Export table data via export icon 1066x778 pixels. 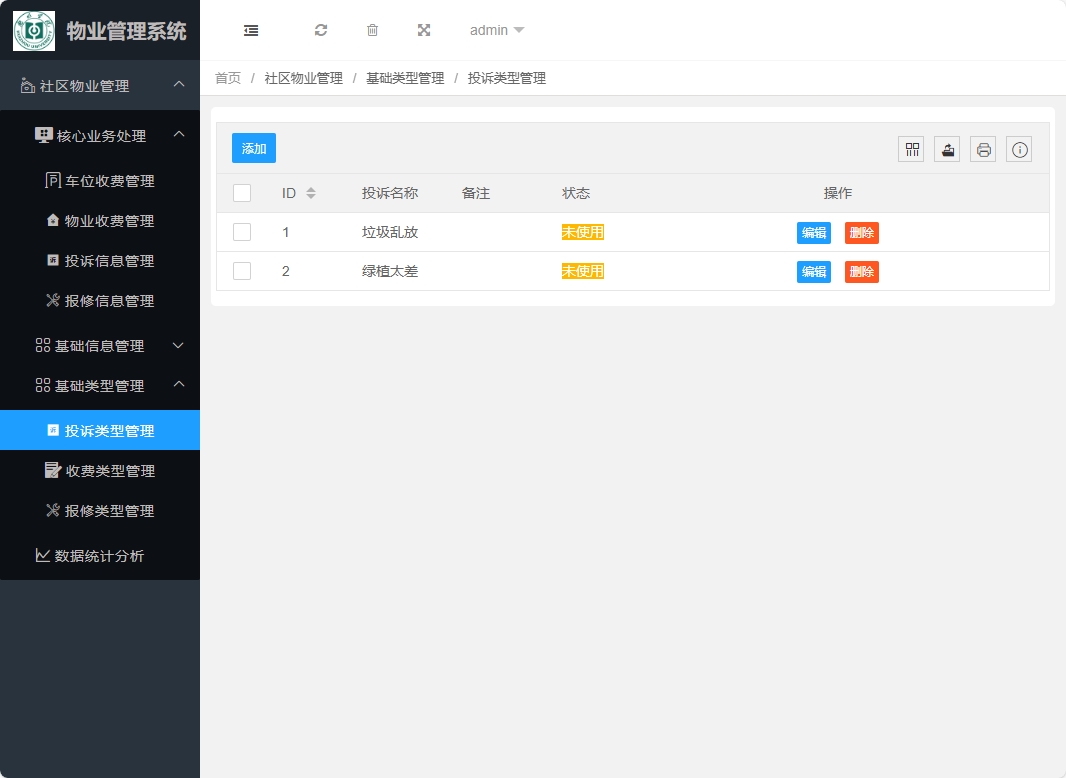pyautogui.click(x=946, y=148)
